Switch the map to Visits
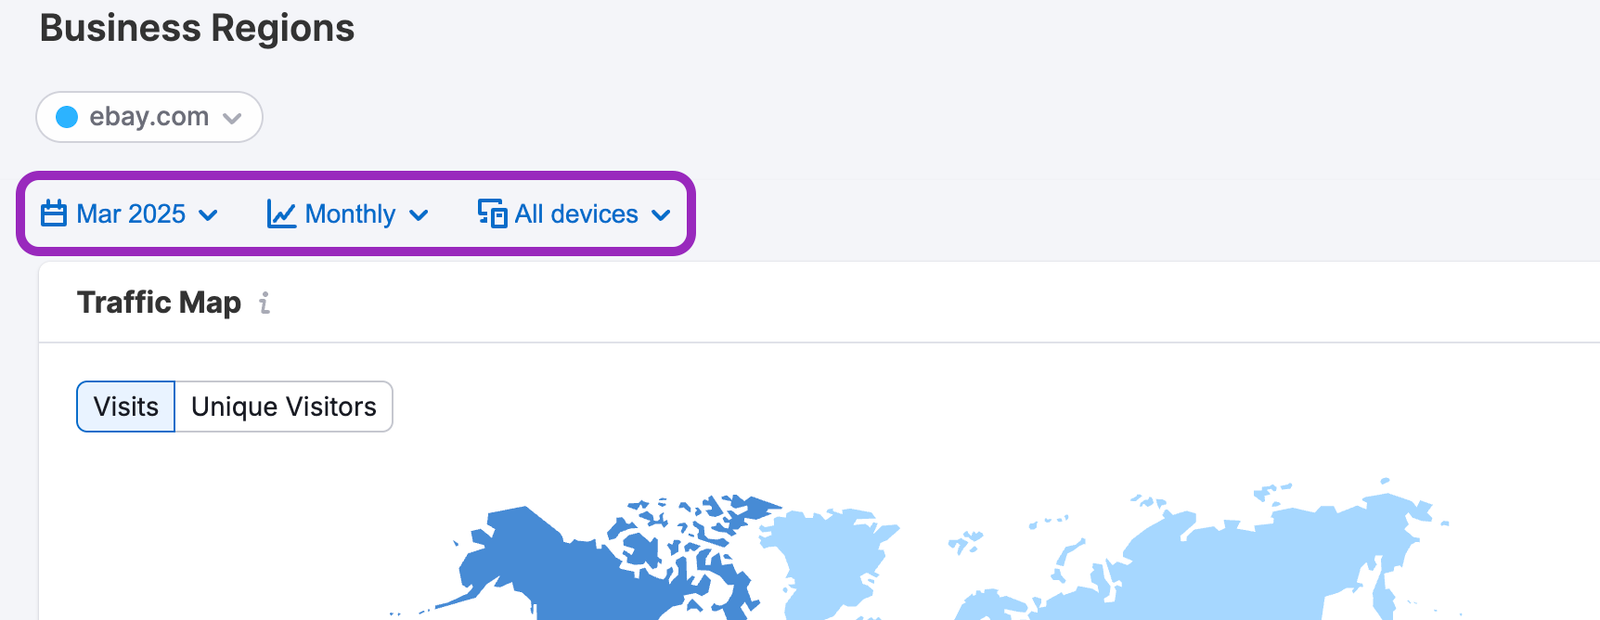 click(x=126, y=407)
